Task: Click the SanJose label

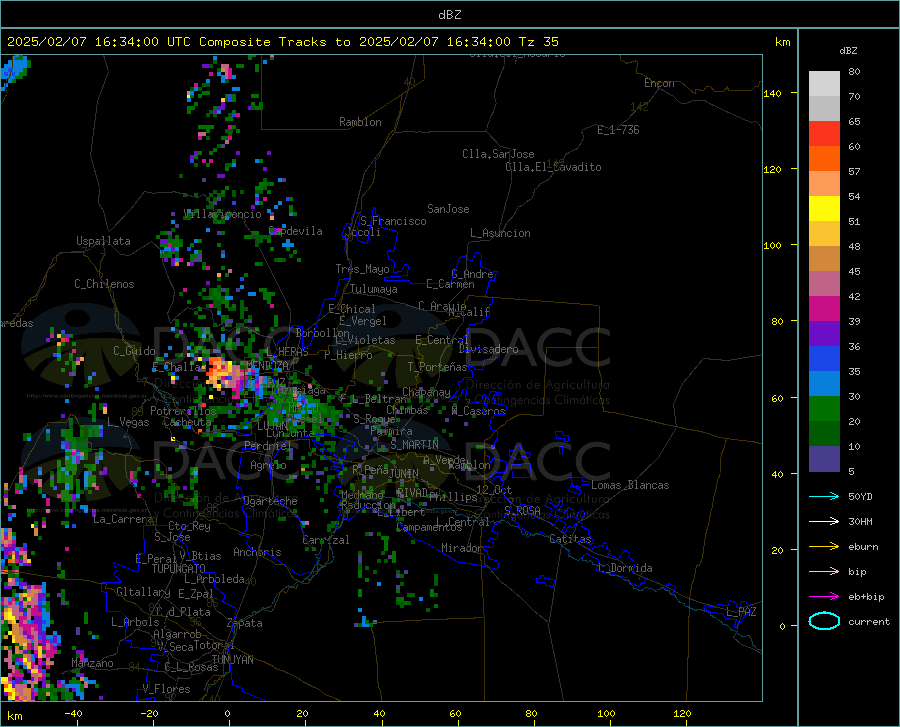Action: tap(448, 209)
